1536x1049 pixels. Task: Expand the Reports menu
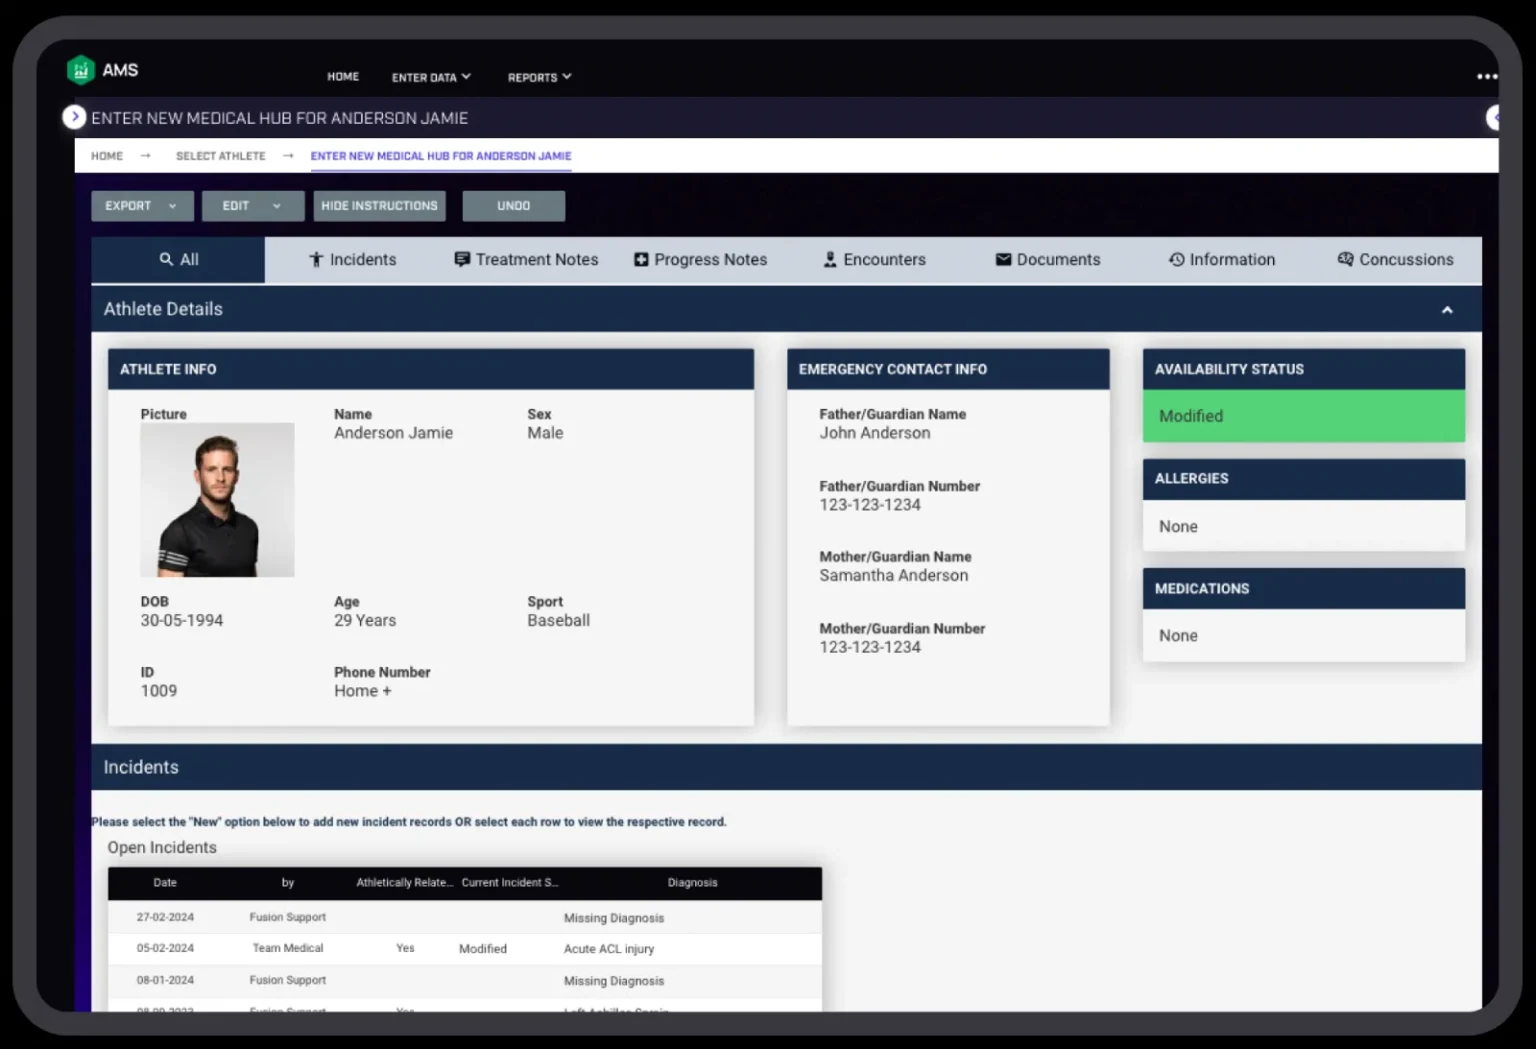click(538, 77)
